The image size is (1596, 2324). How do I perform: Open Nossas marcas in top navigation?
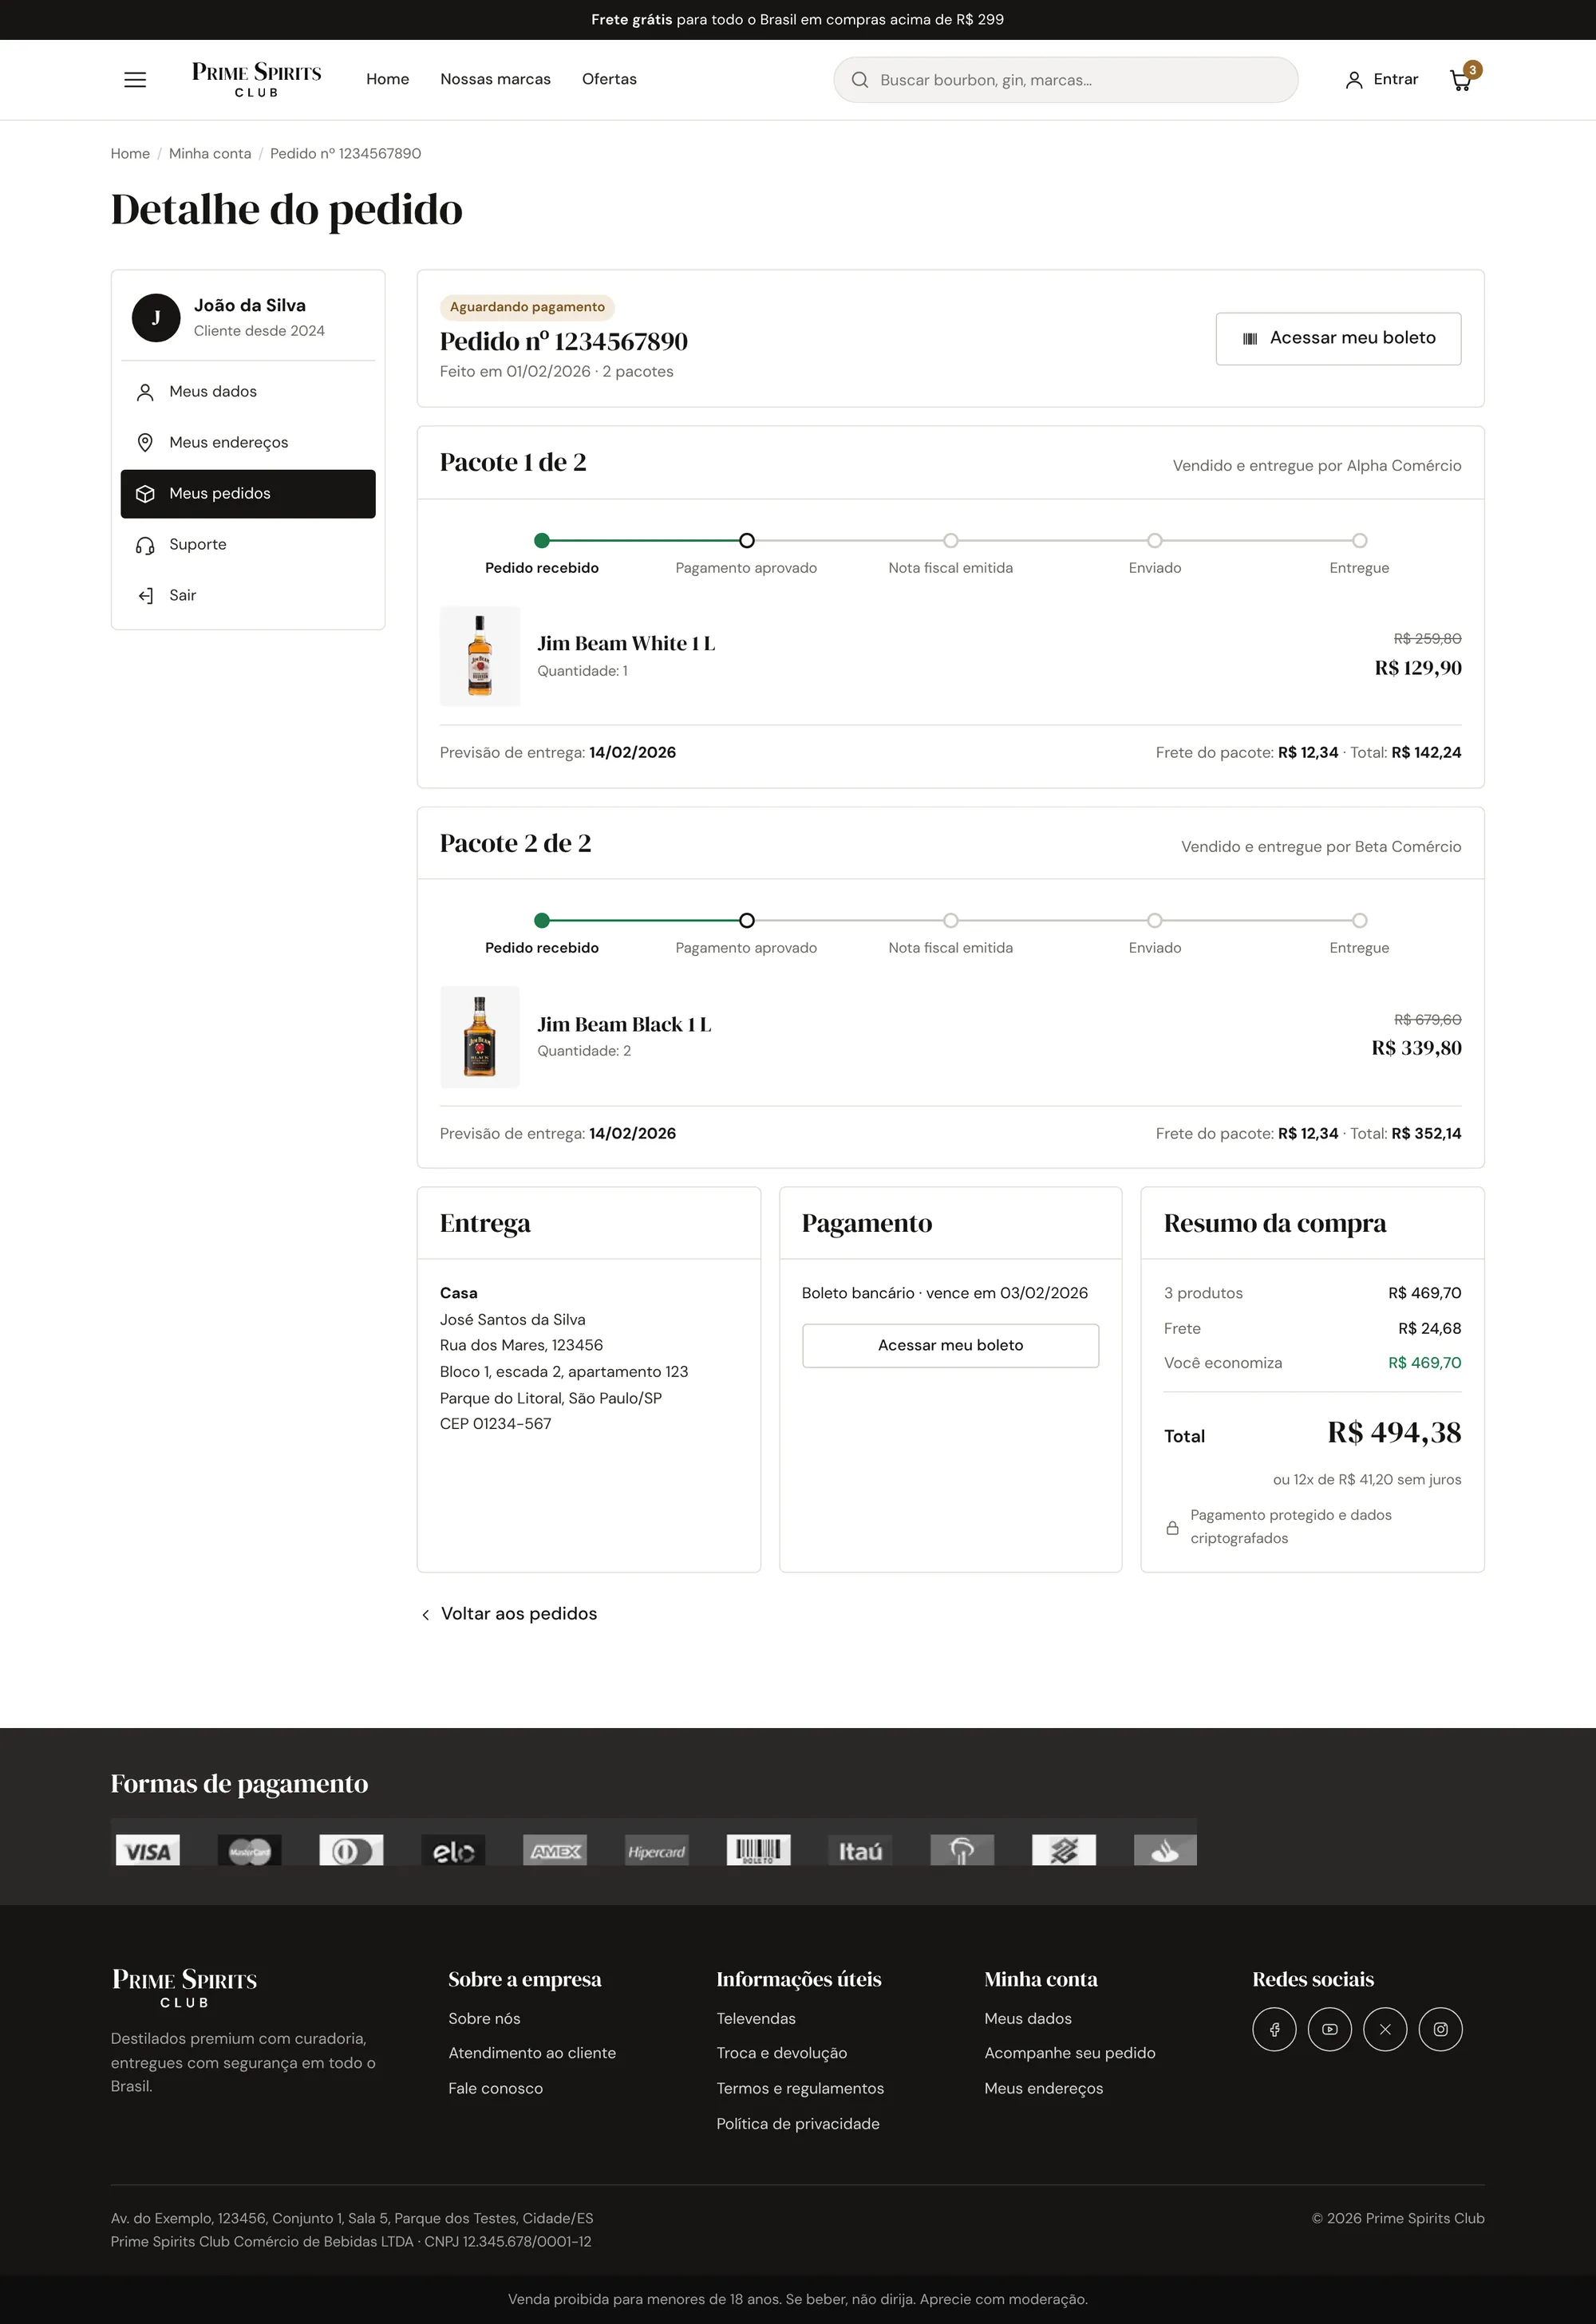(x=495, y=79)
